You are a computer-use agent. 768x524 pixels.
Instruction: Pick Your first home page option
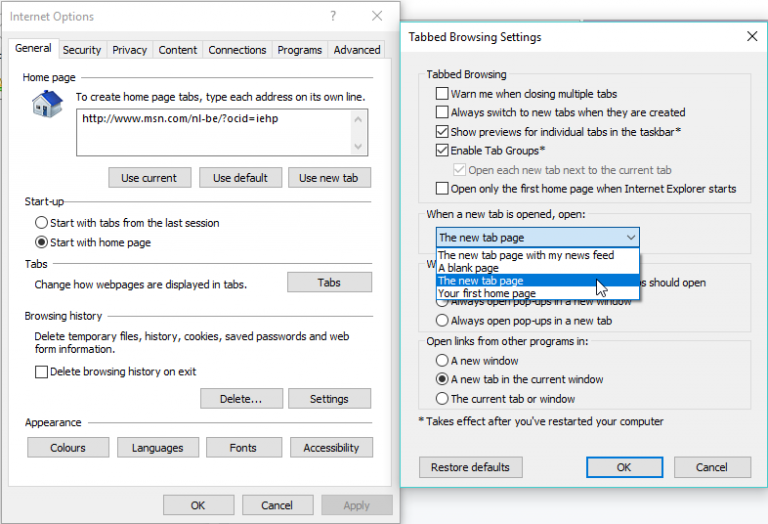coord(486,294)
